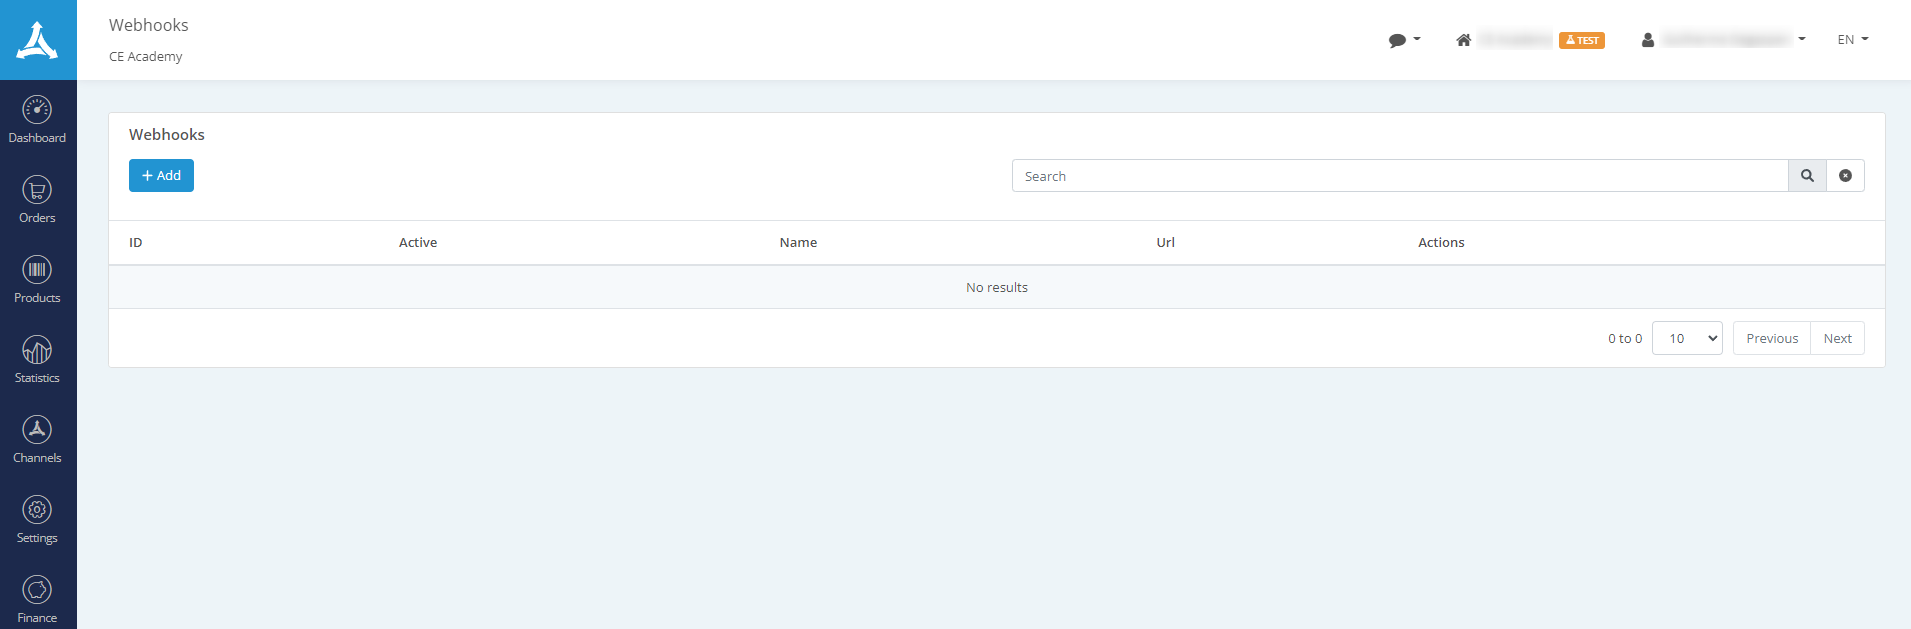
Task: Open the Statistics sidebar icon
Action: coord(37,350)
